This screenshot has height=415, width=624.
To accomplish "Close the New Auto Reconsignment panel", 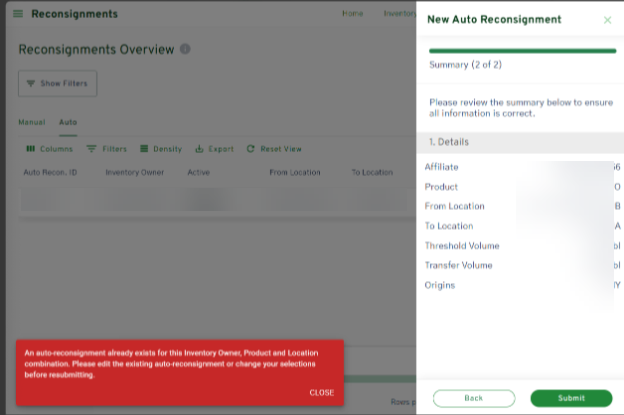I will coord(607,19).
